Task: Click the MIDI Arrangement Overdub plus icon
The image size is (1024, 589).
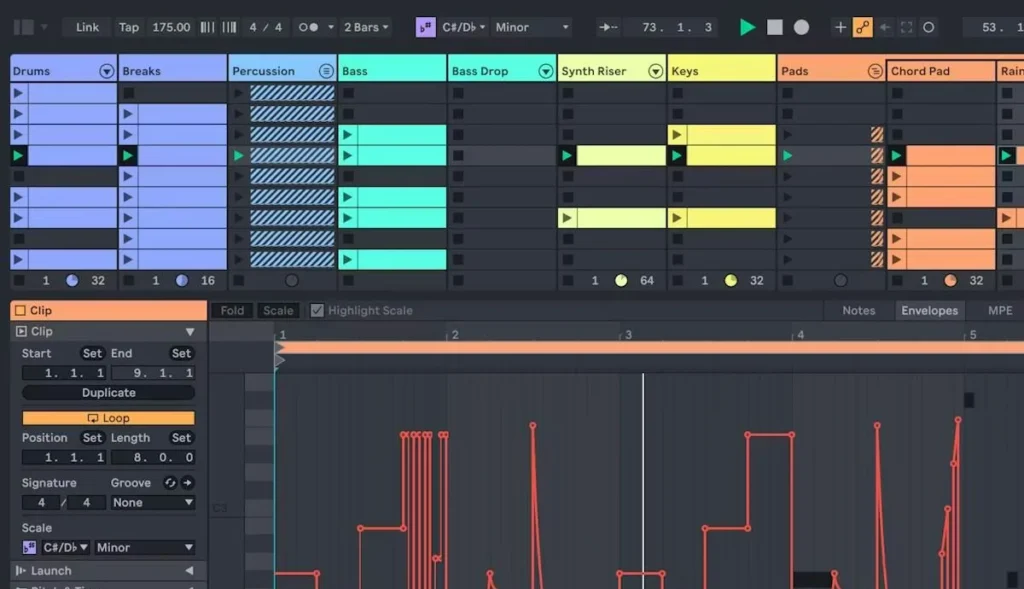Action: (840, 27)
